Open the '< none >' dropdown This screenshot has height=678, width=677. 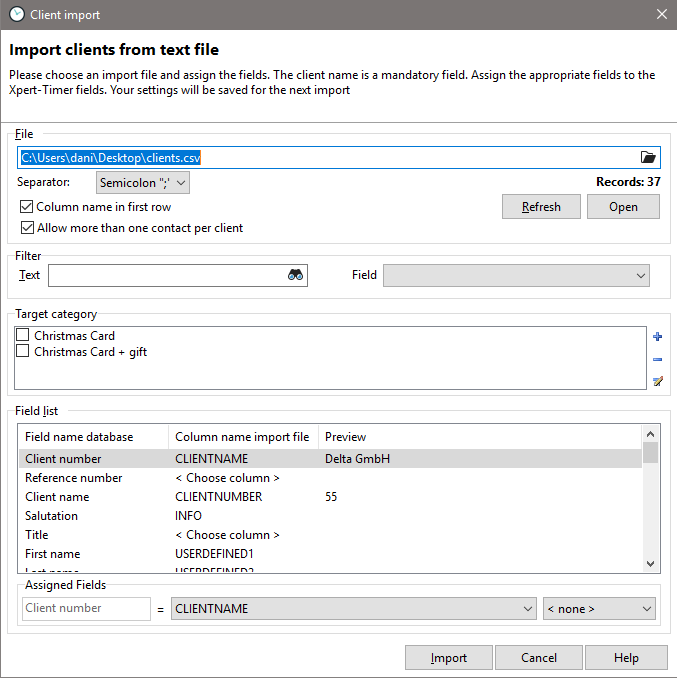tap(599, 608)
